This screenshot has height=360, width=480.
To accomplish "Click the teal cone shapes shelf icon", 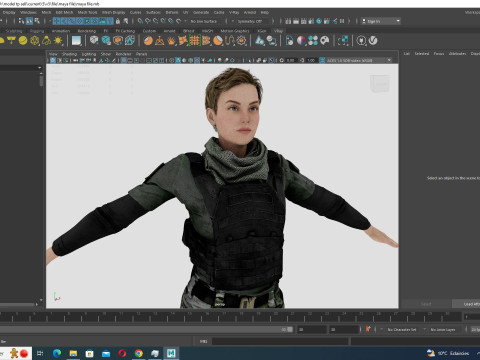I will [260, 41].
